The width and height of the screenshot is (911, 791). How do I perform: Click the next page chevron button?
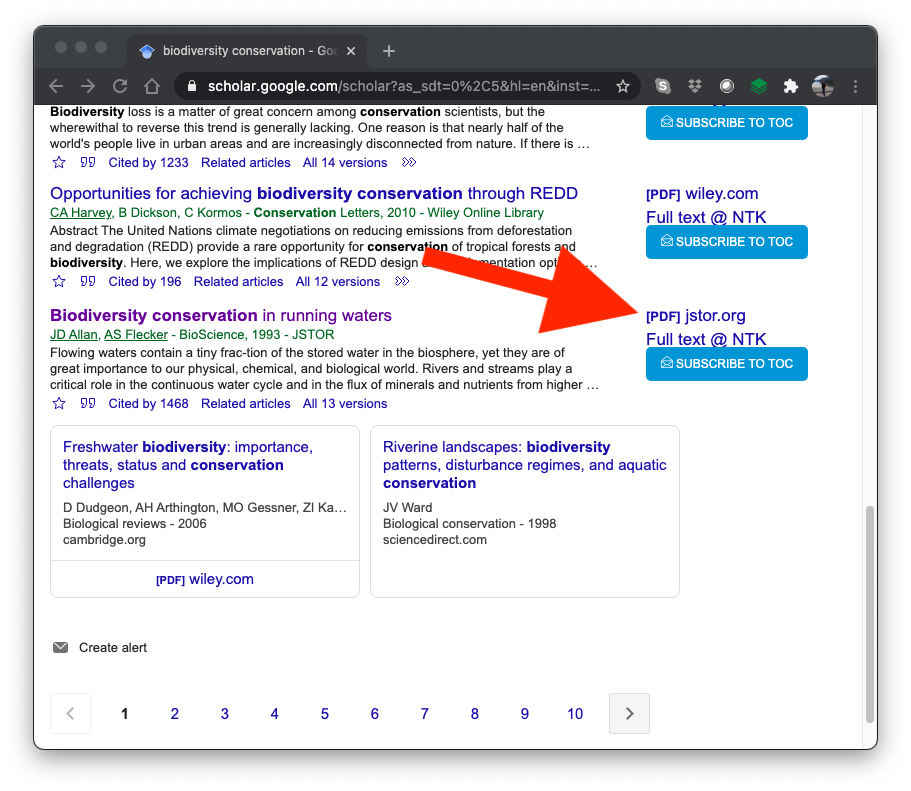click(x=629, y=714)
